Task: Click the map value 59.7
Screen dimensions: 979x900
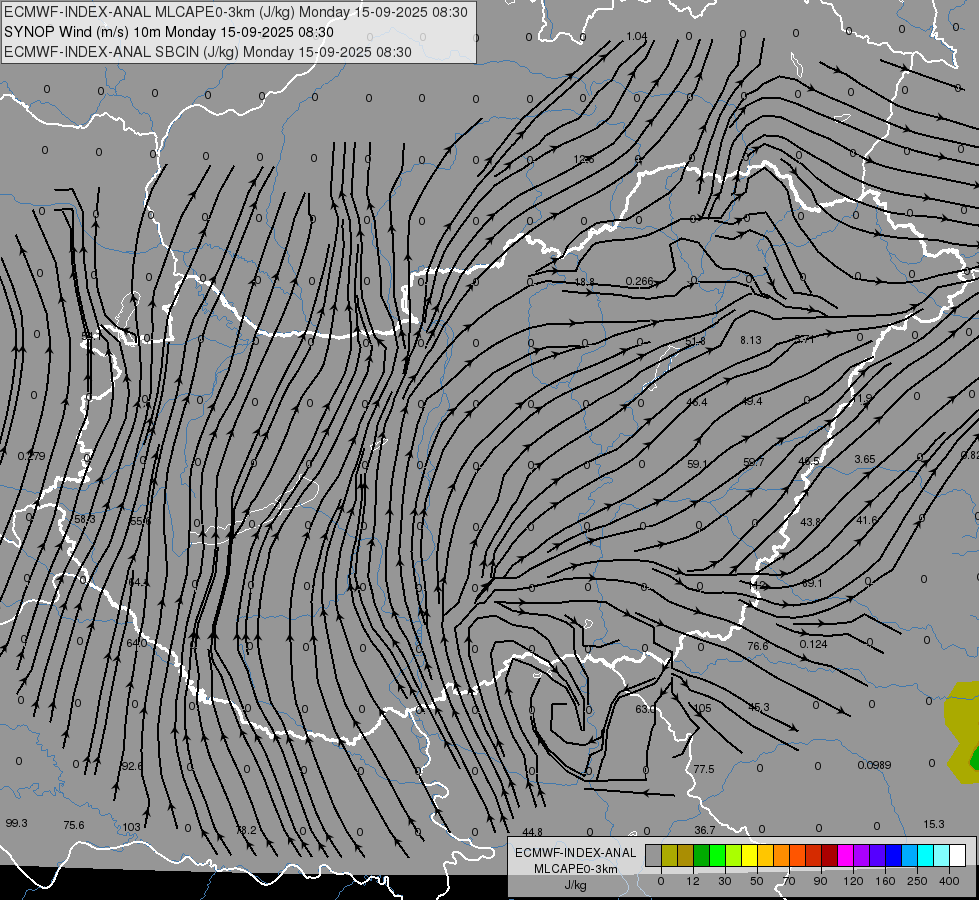Action: (754, 462)
